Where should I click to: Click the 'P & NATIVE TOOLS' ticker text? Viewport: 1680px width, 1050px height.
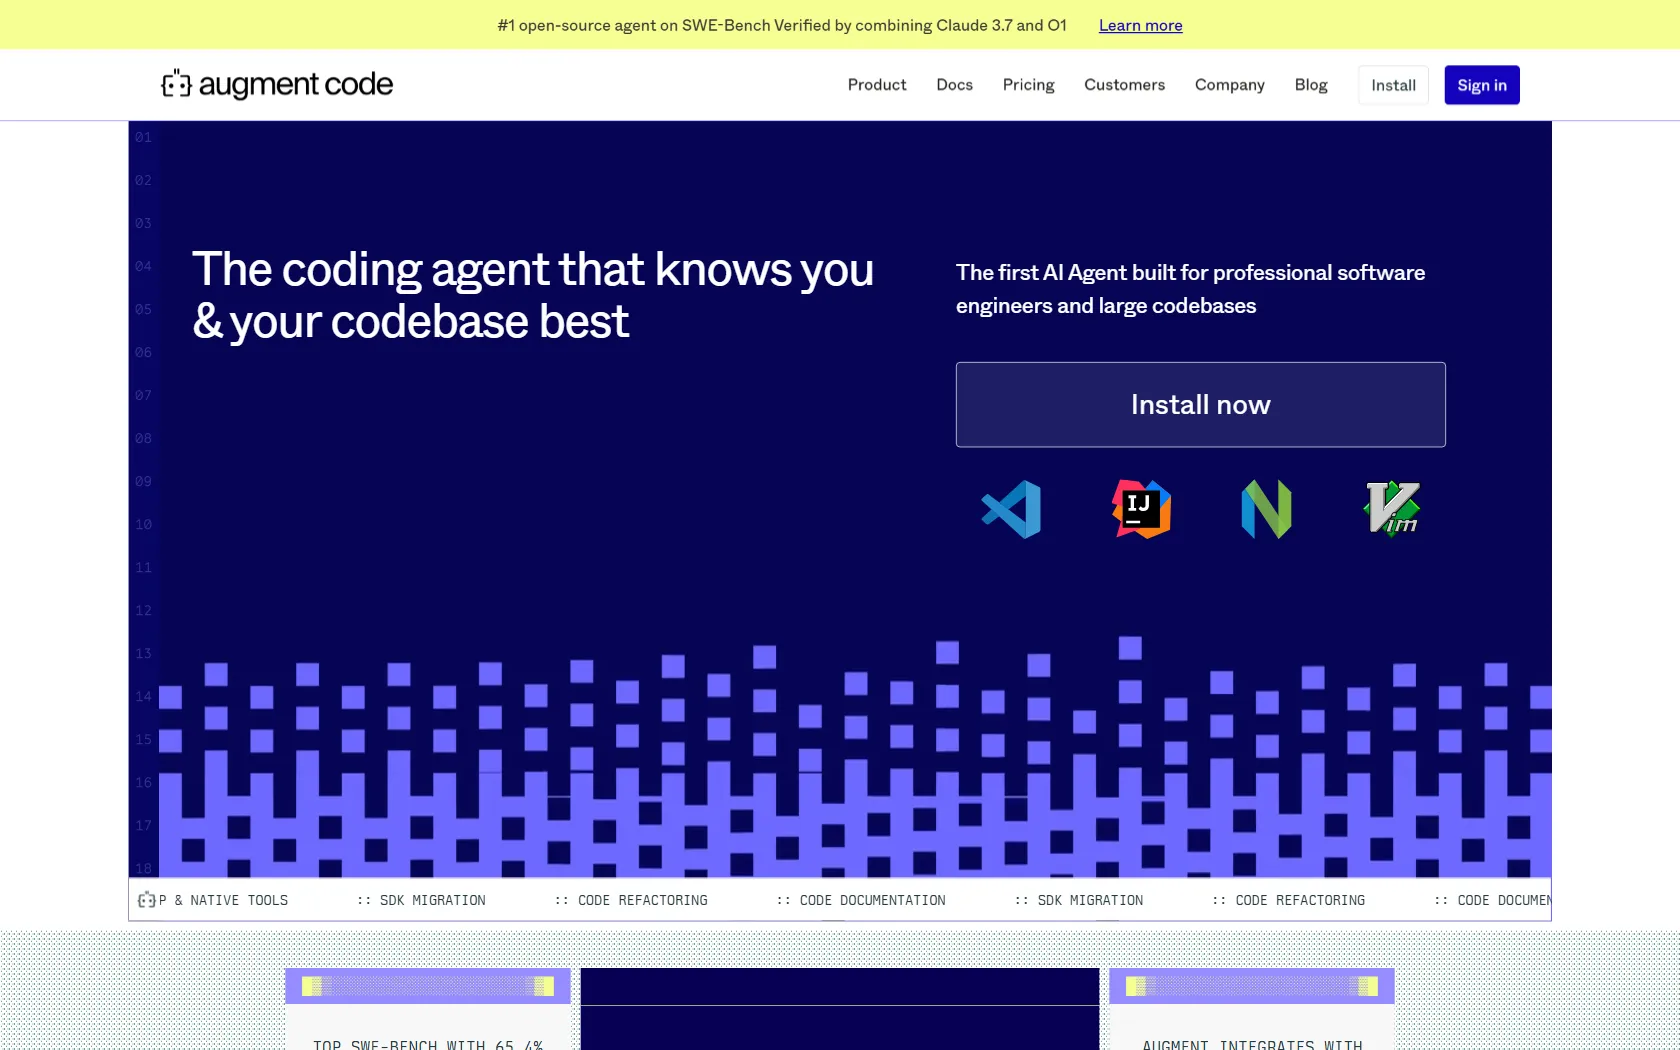coord(223,900)
